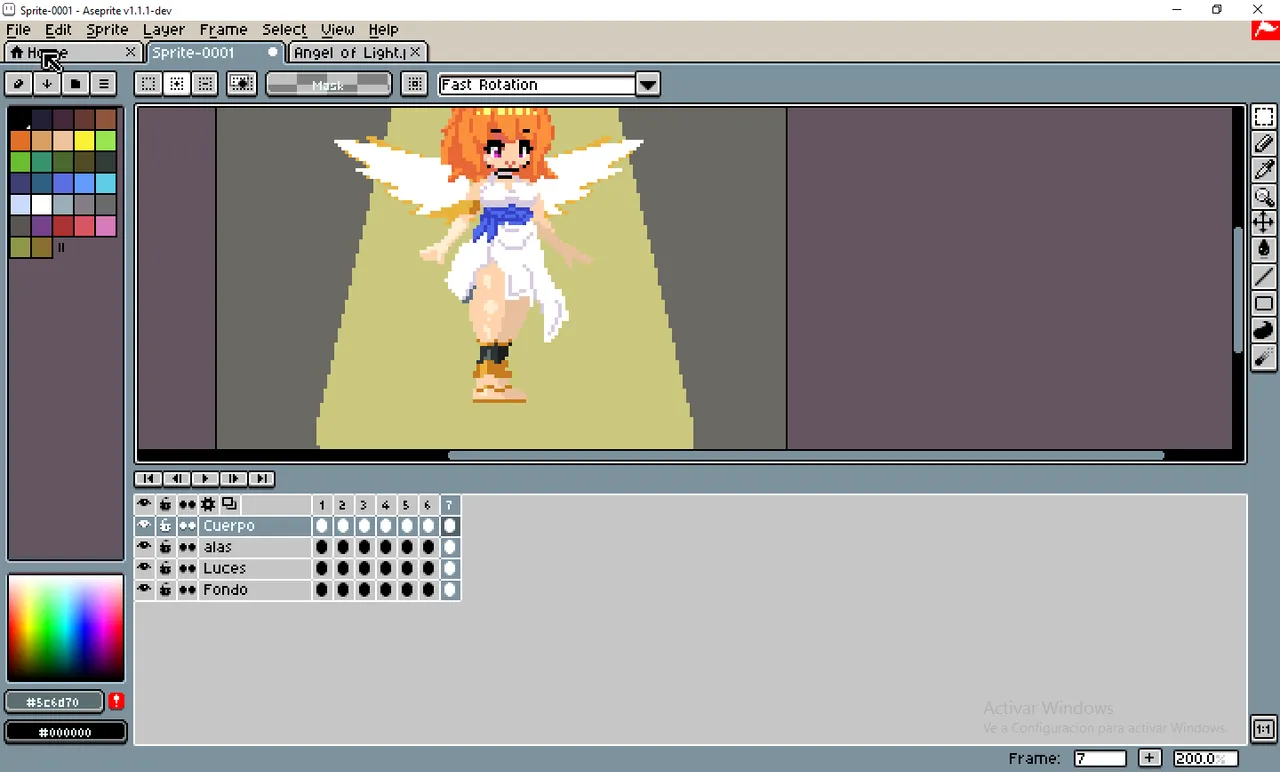
Task: Open the palette options menu icon
Action: [104, 84]
